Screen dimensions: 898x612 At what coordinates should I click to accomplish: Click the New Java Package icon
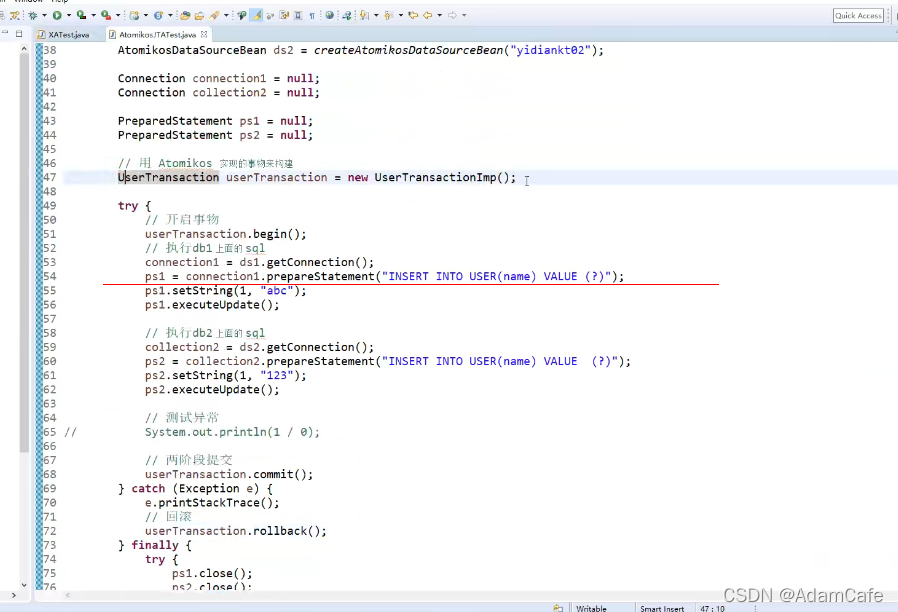pos(134,15)
